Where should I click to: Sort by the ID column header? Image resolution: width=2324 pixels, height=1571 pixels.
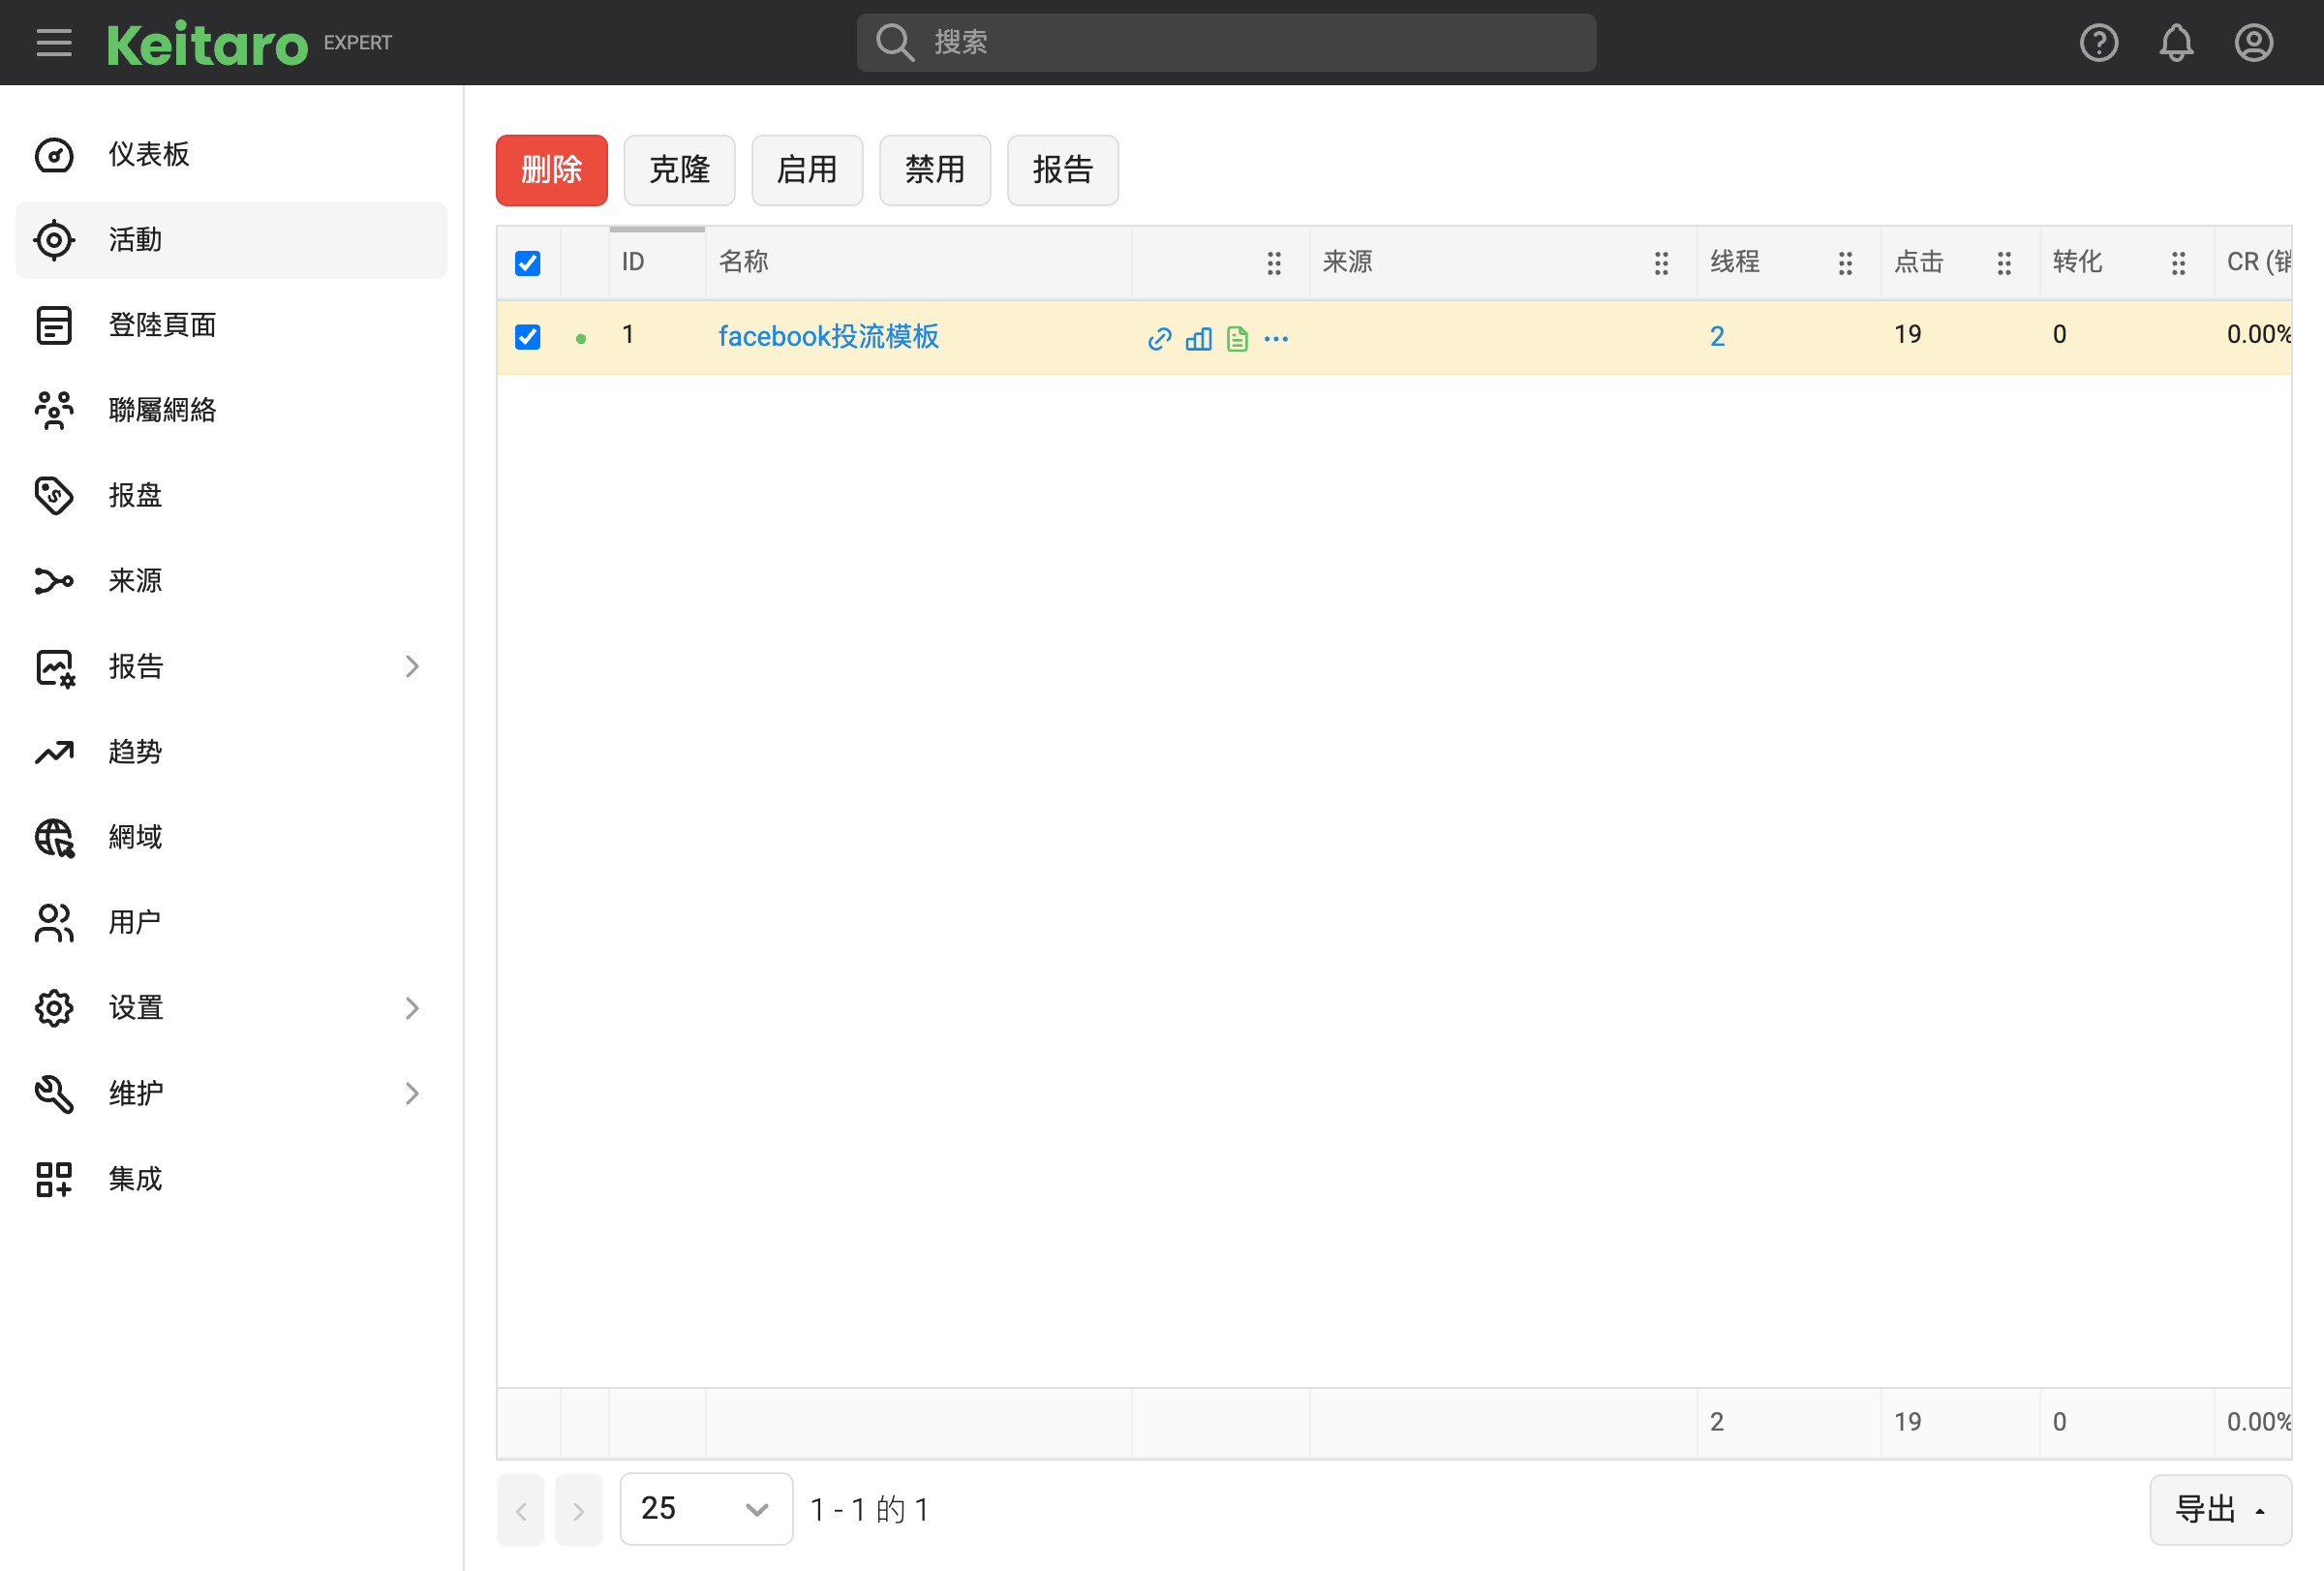[657, 263]
